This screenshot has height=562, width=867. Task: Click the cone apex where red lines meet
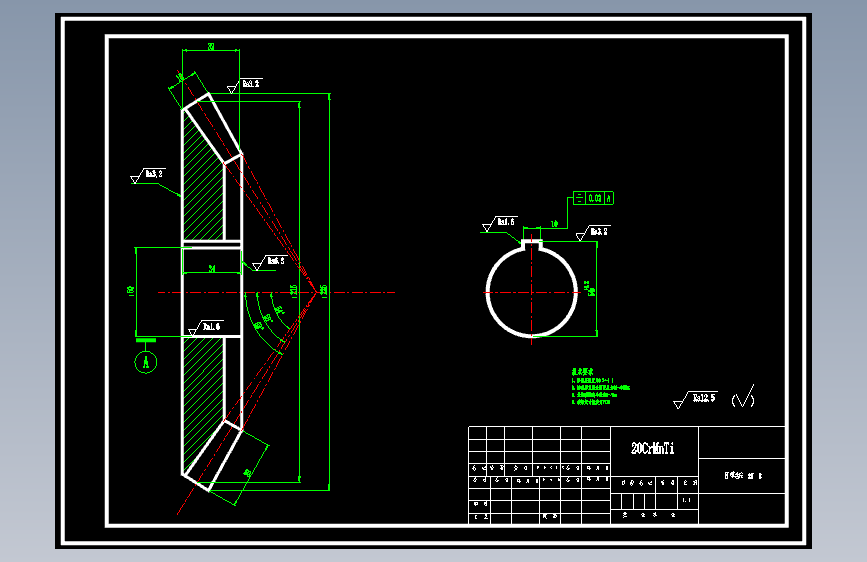point(317,292)
